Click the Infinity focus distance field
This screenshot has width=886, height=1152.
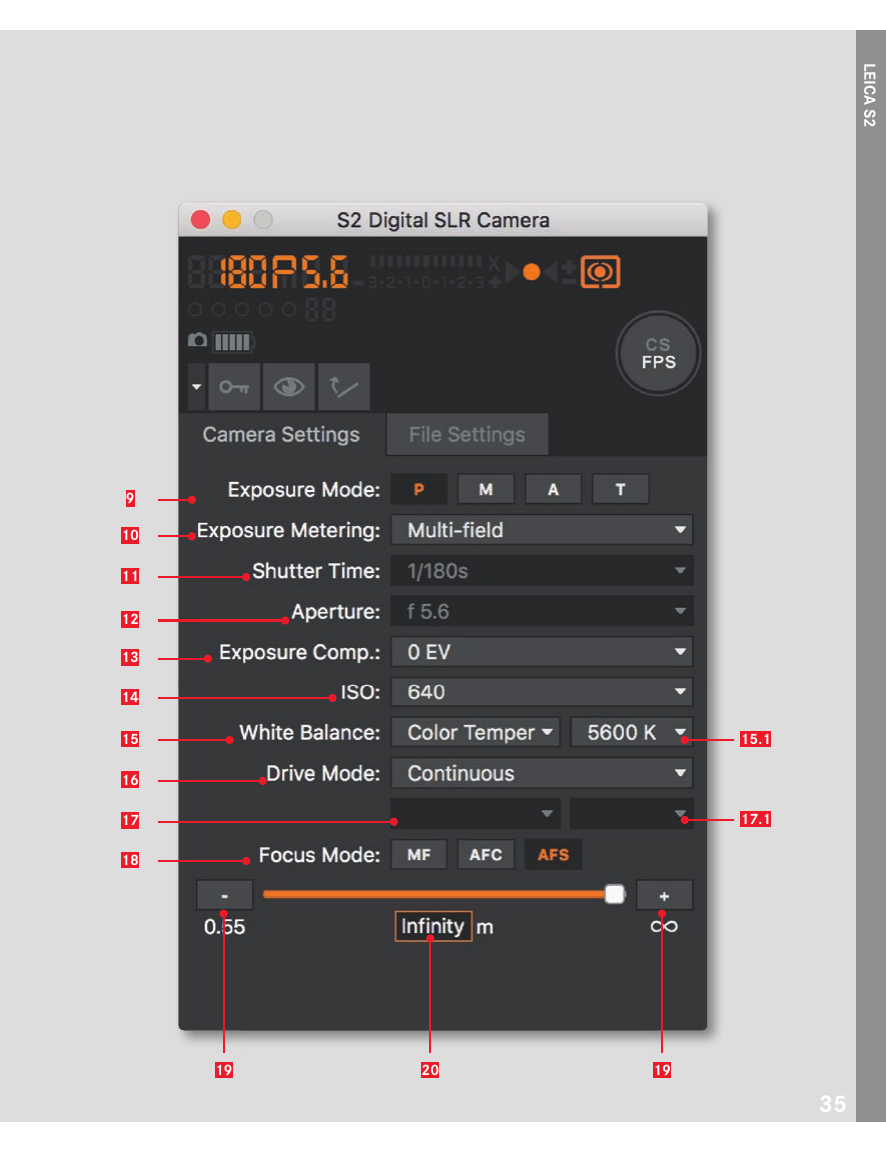tap(433, 926)
